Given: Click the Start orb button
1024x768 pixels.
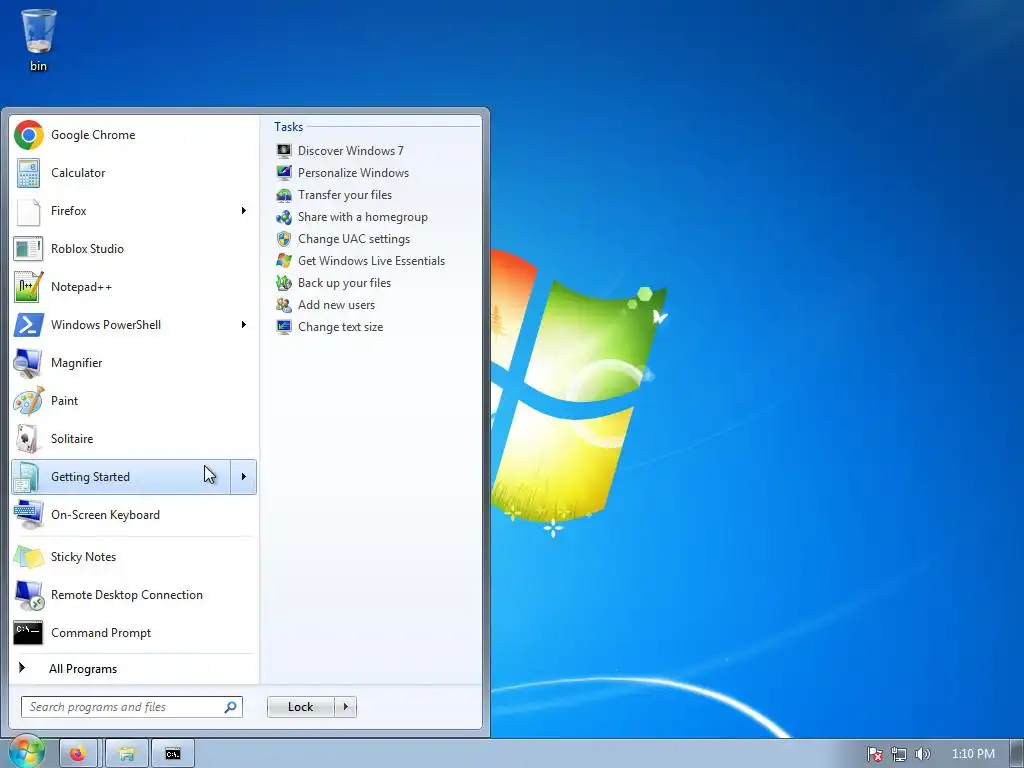Looking at the screenshot, I should (26, 752).
